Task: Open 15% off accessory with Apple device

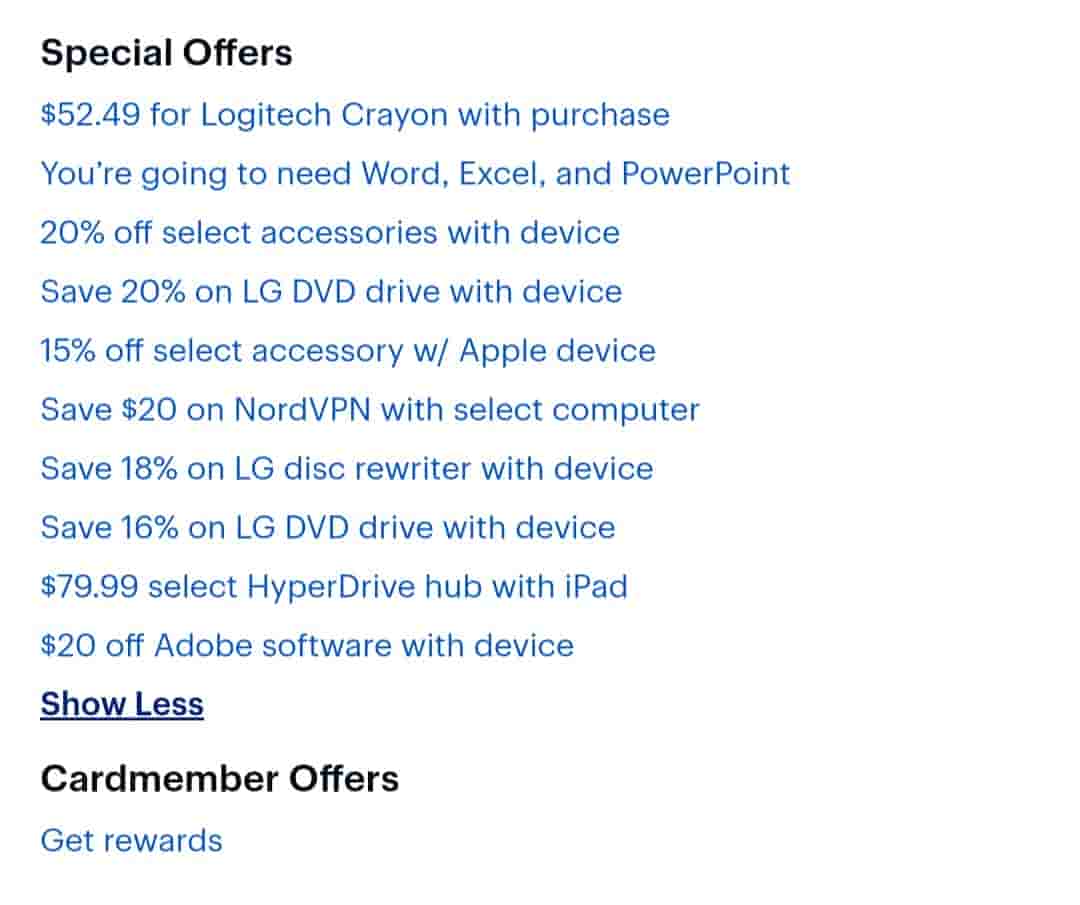Action: [348, 351]
